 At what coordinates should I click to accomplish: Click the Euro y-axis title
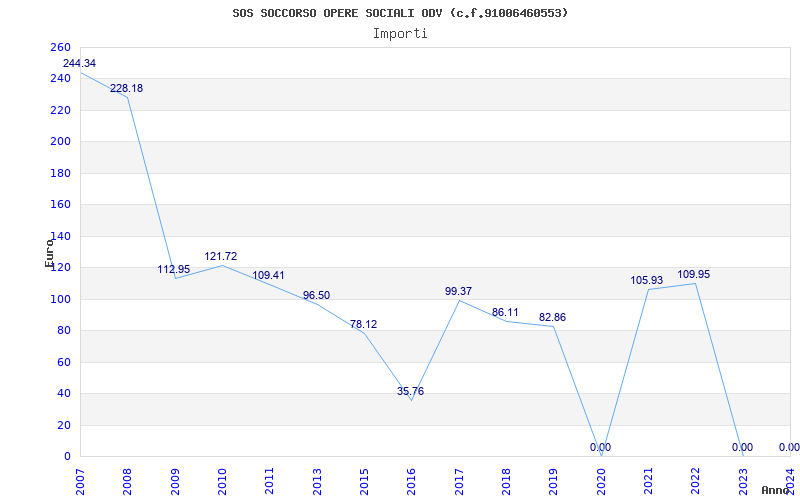[x=49, y=254]
